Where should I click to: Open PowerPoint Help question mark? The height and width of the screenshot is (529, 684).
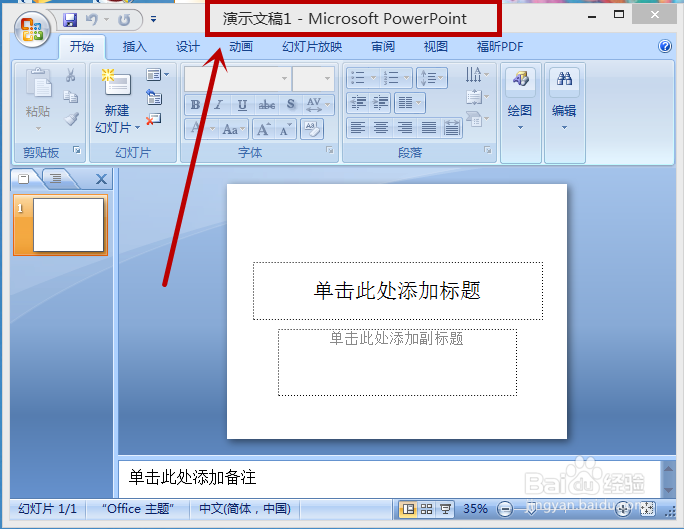pyautogui.click(x=665, y=46)
